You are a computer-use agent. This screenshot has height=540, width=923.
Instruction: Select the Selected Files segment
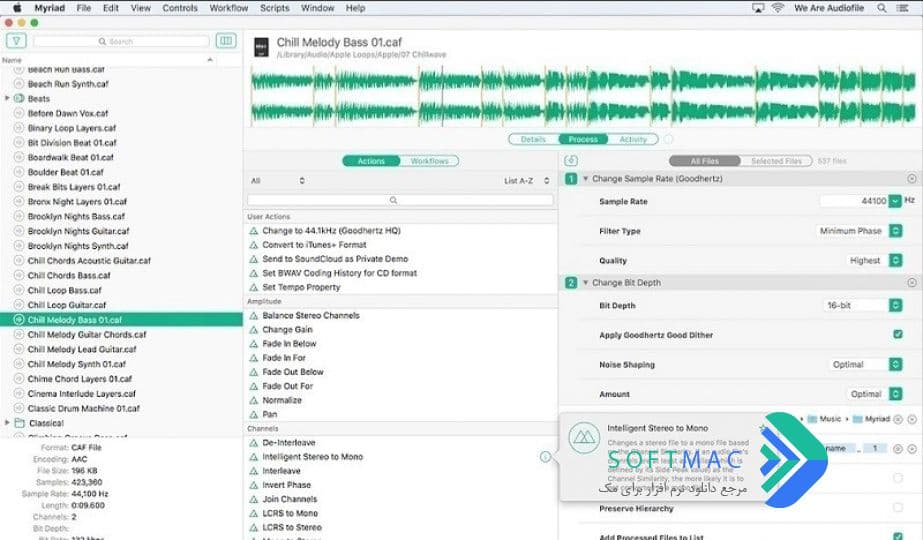pyautogui.click(x=776, y=161)
